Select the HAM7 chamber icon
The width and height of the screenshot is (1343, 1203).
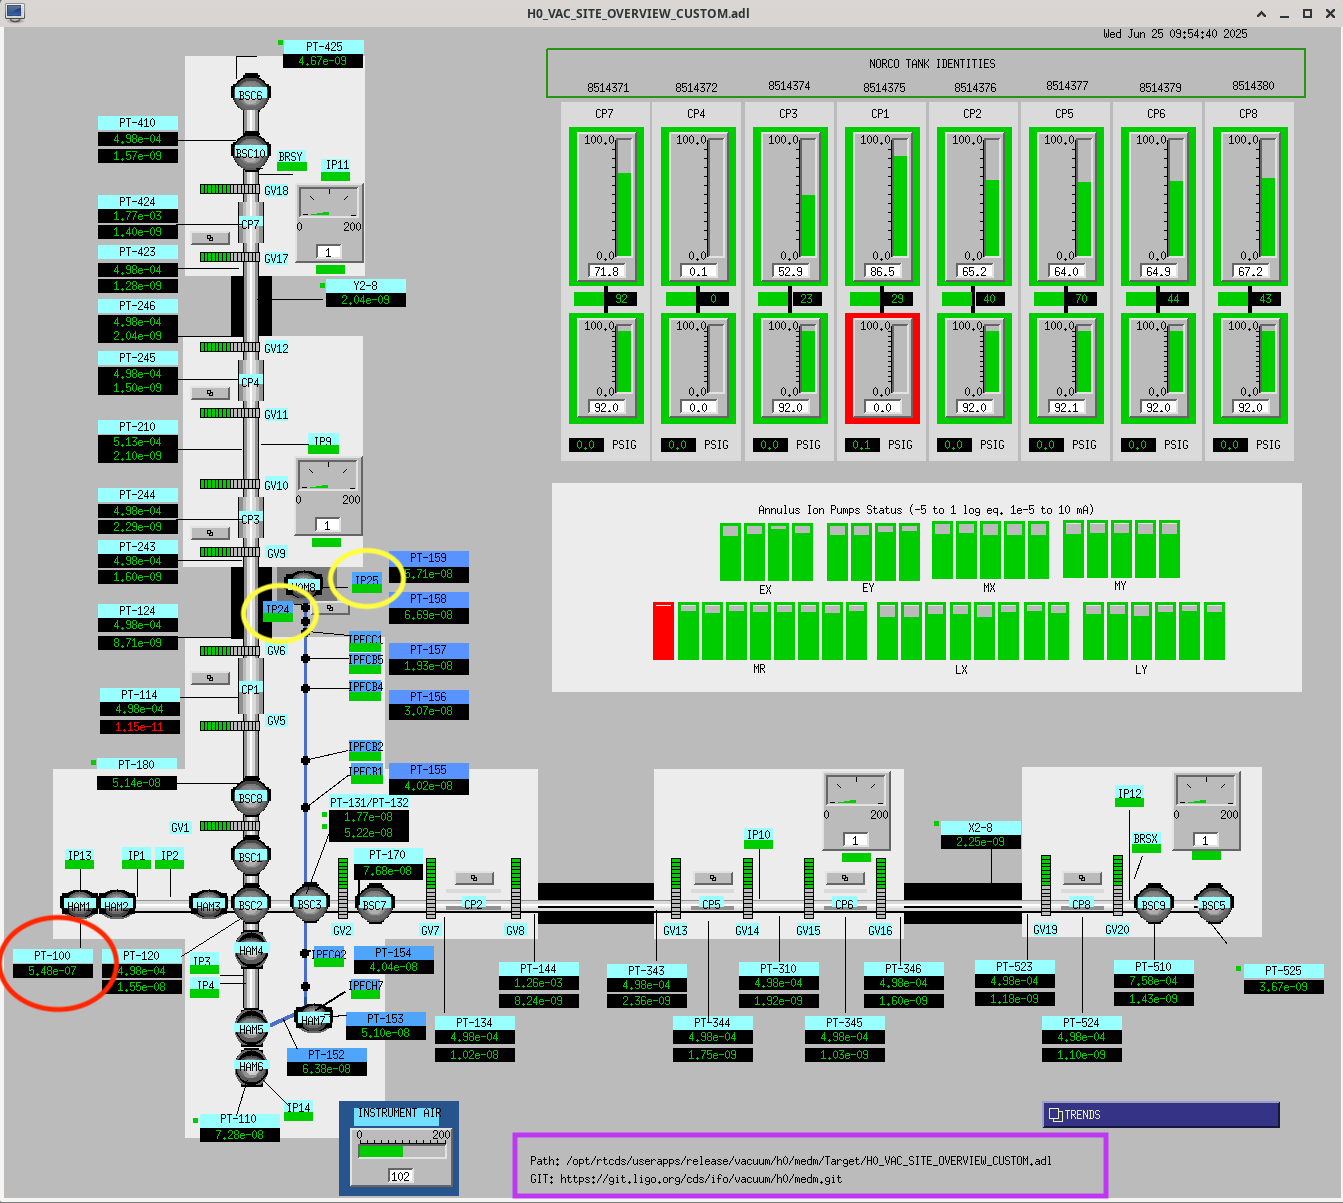314,1019
